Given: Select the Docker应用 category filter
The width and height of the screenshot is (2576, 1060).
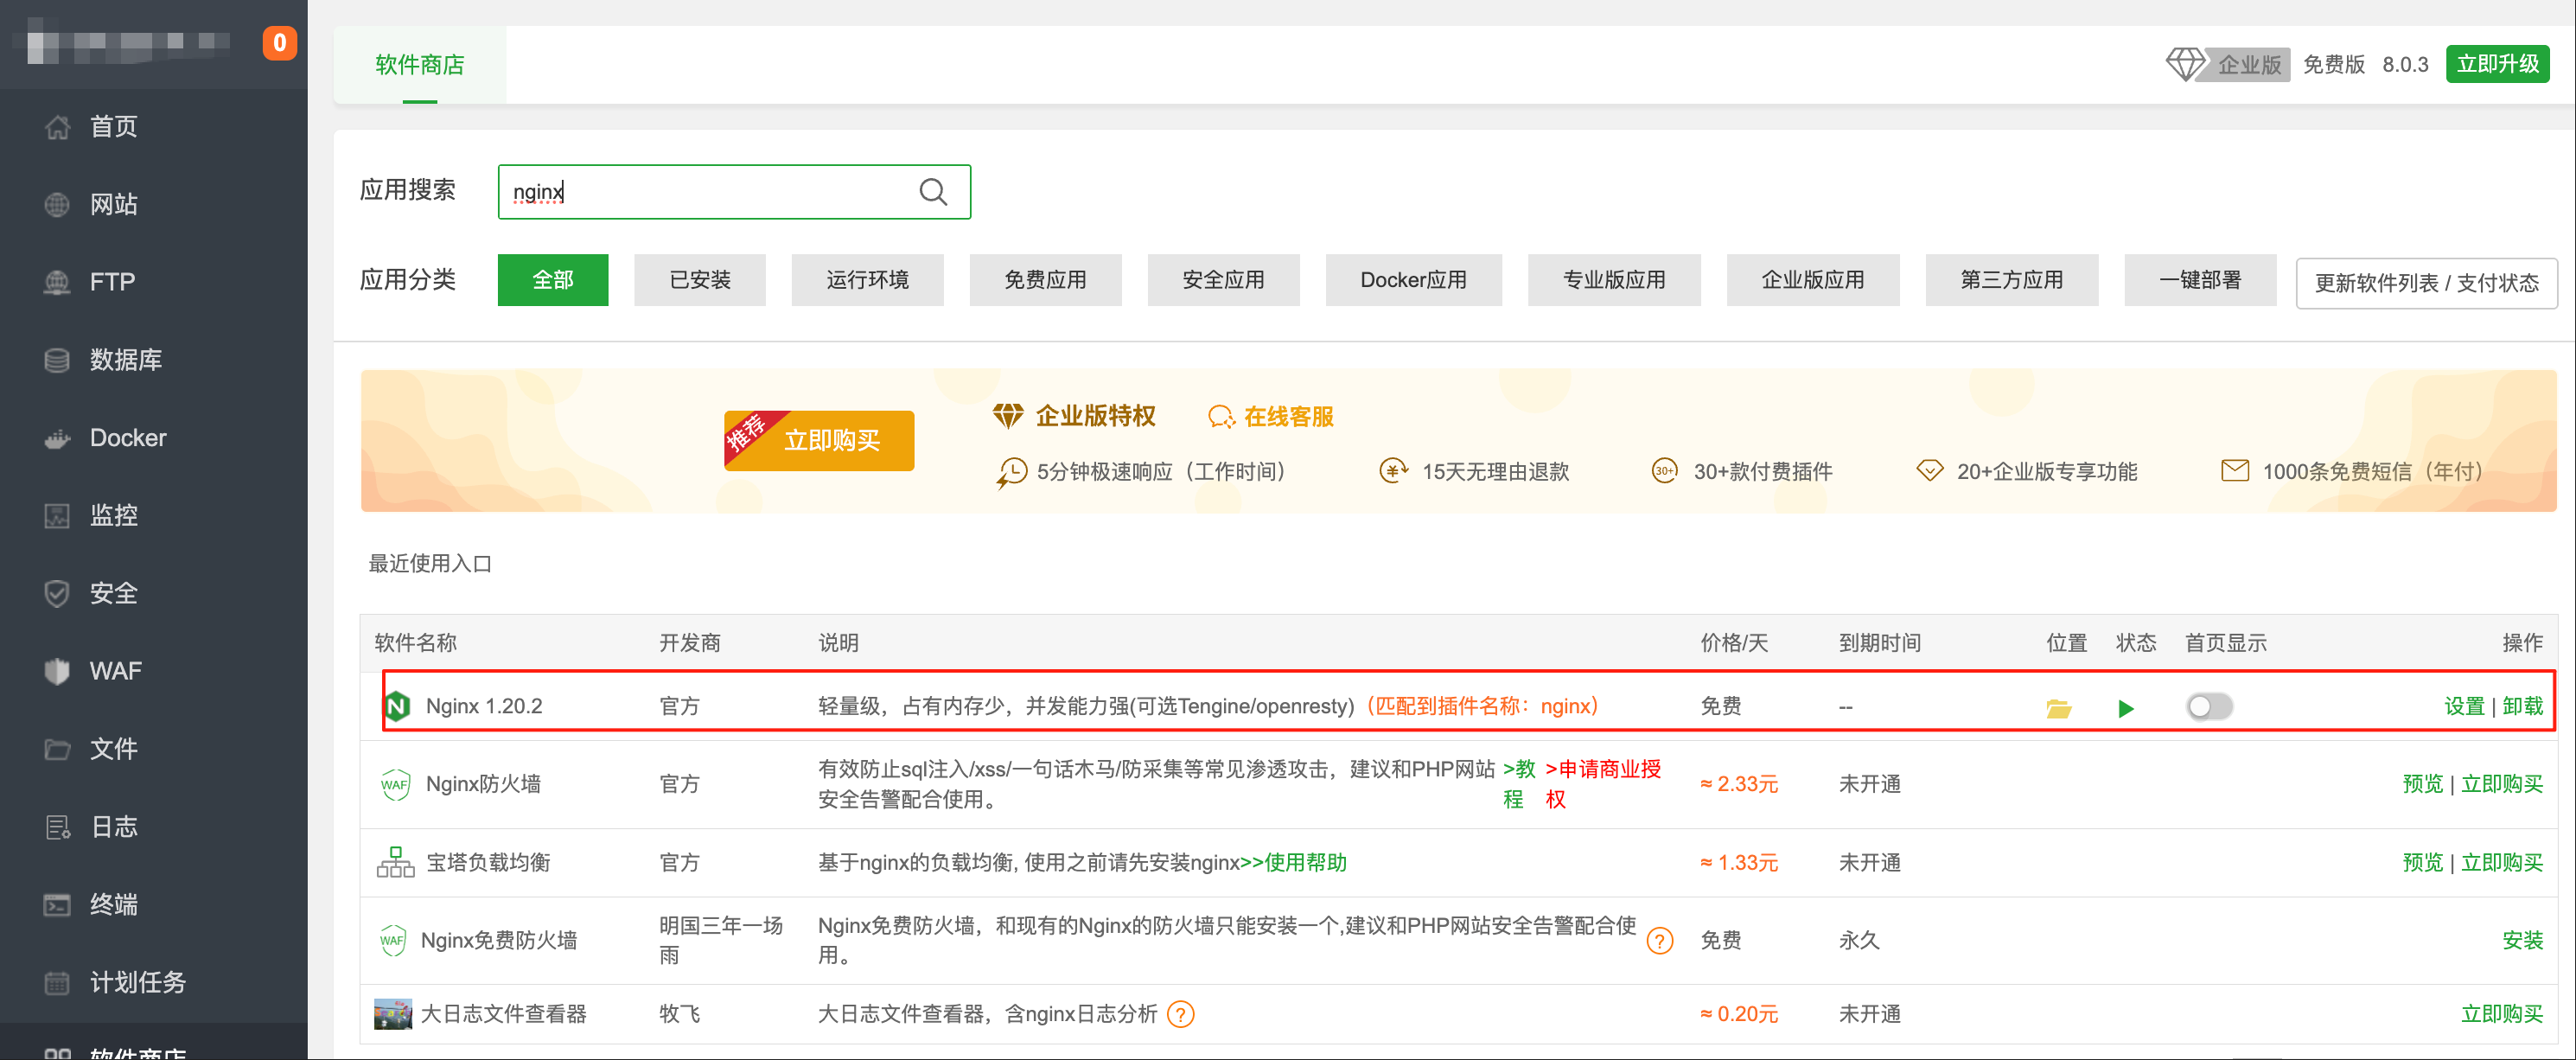Looking at the screenshot, I should coord(1412,280).
